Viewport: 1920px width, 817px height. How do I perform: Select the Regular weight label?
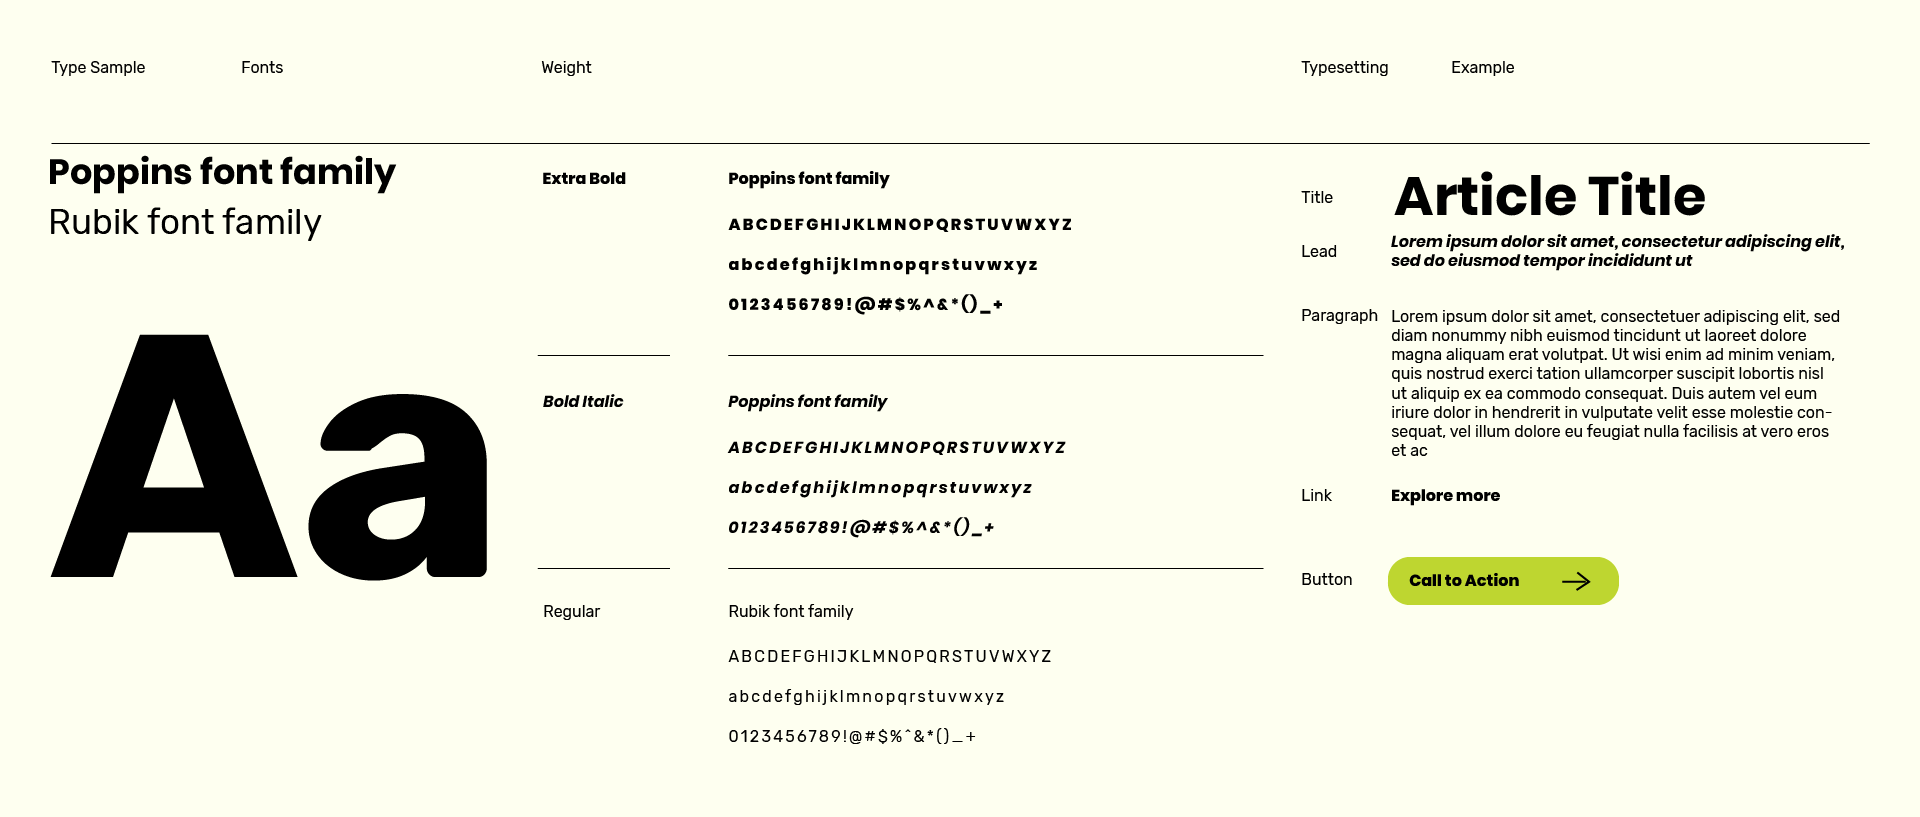(571, 612)
